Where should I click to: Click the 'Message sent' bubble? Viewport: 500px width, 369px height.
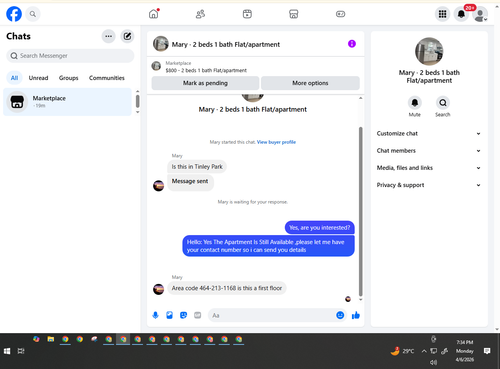tap(190, 182)
